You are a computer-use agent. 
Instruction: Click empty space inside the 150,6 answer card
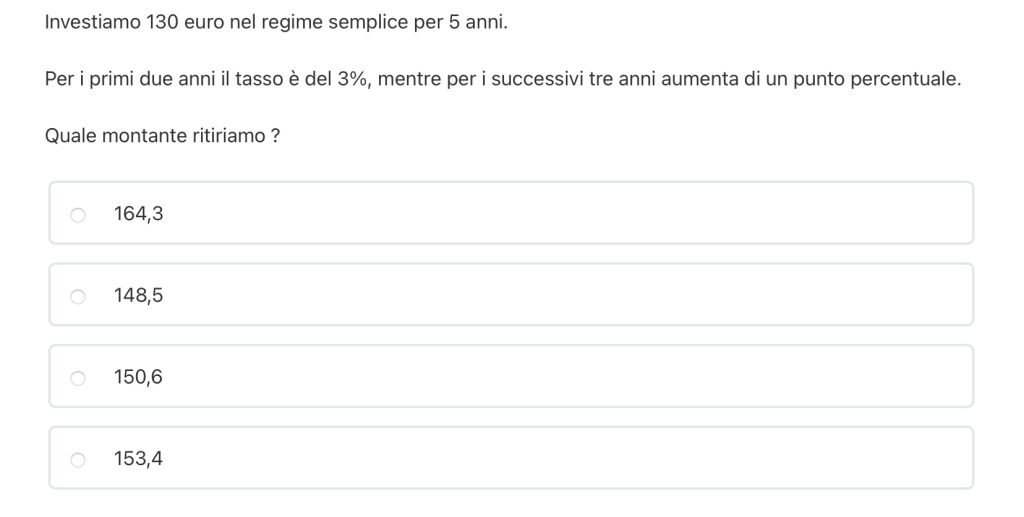(x=560, y=377)
